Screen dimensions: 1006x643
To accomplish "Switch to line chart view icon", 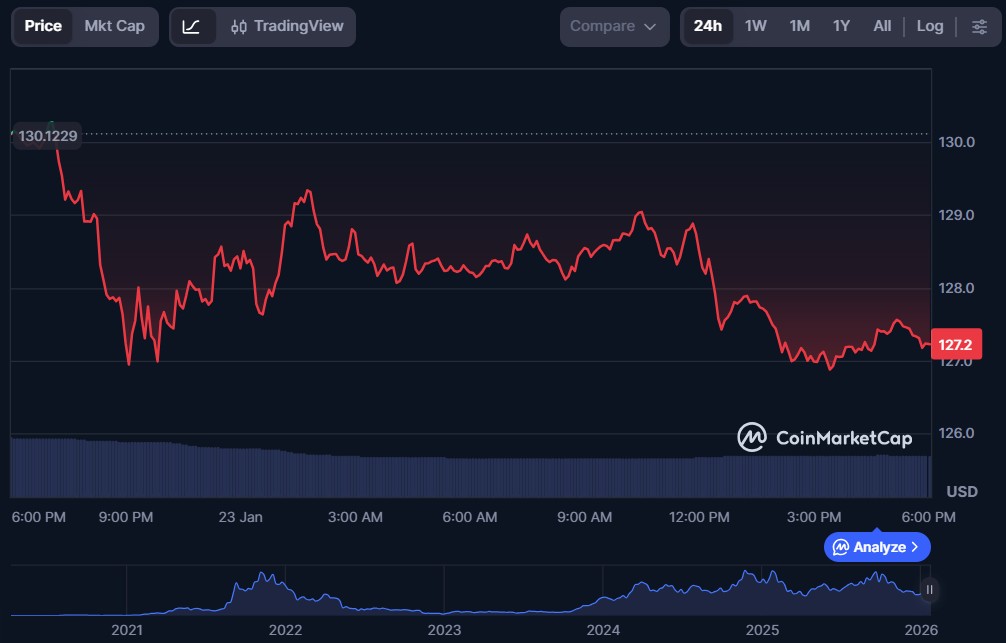I will pos(191,27).
